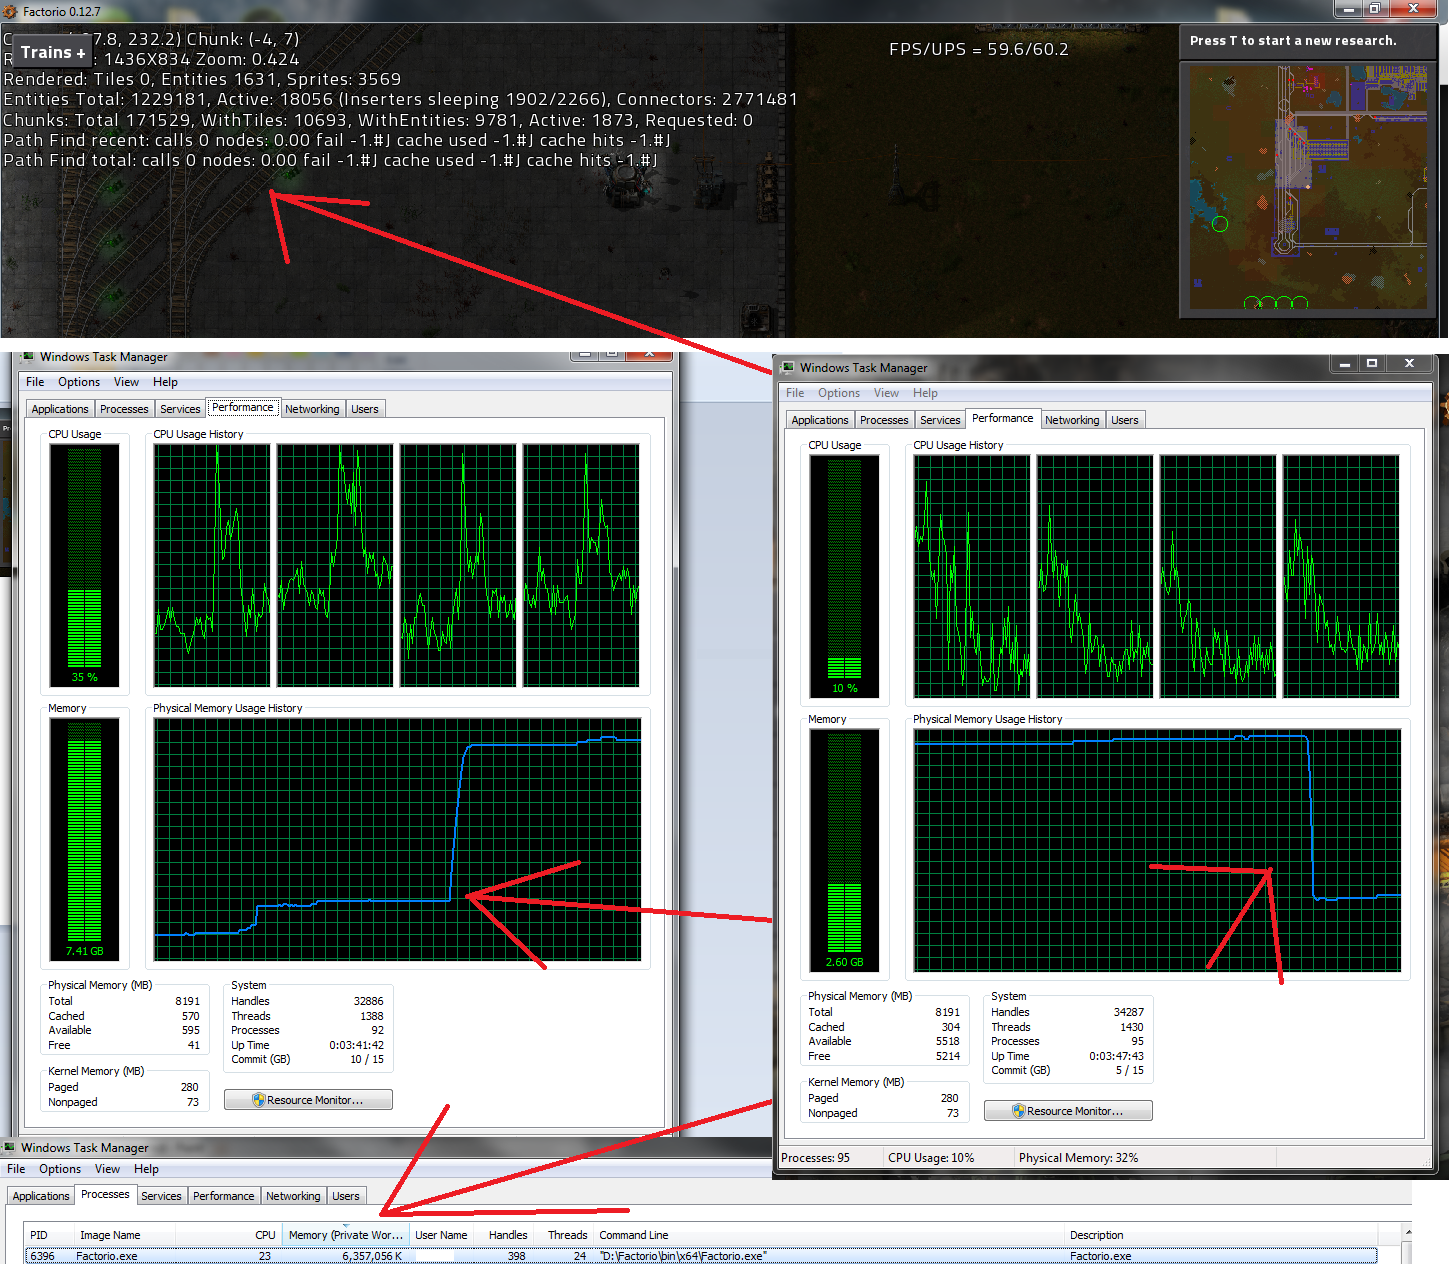Open File menu in the Task Manager listing Factorio.exe
Viewport: 1452px width, 1280px height.
(x=16, y=1169)
